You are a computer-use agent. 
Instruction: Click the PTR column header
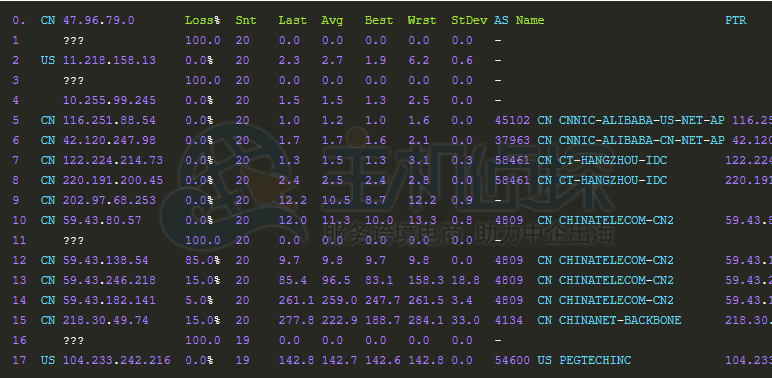tap(736, 21)
